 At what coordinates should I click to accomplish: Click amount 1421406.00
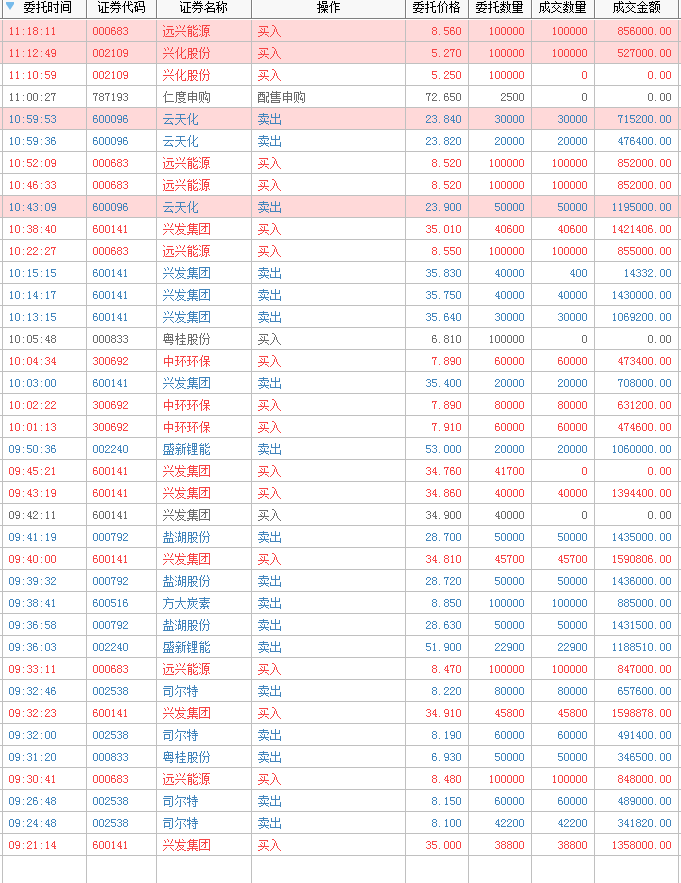[642, 229]
